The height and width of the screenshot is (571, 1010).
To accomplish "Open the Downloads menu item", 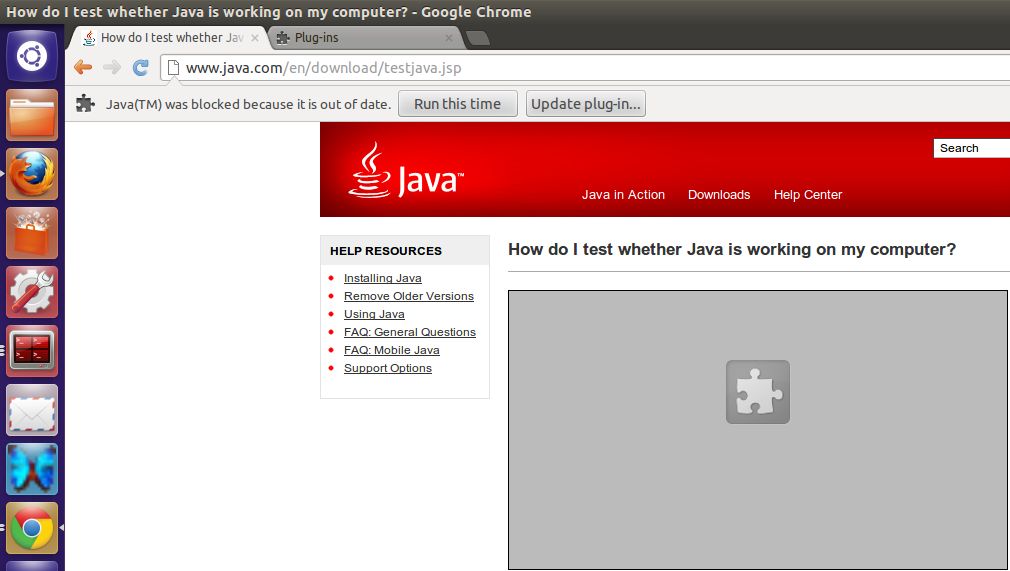I will [x=719, y=195].
